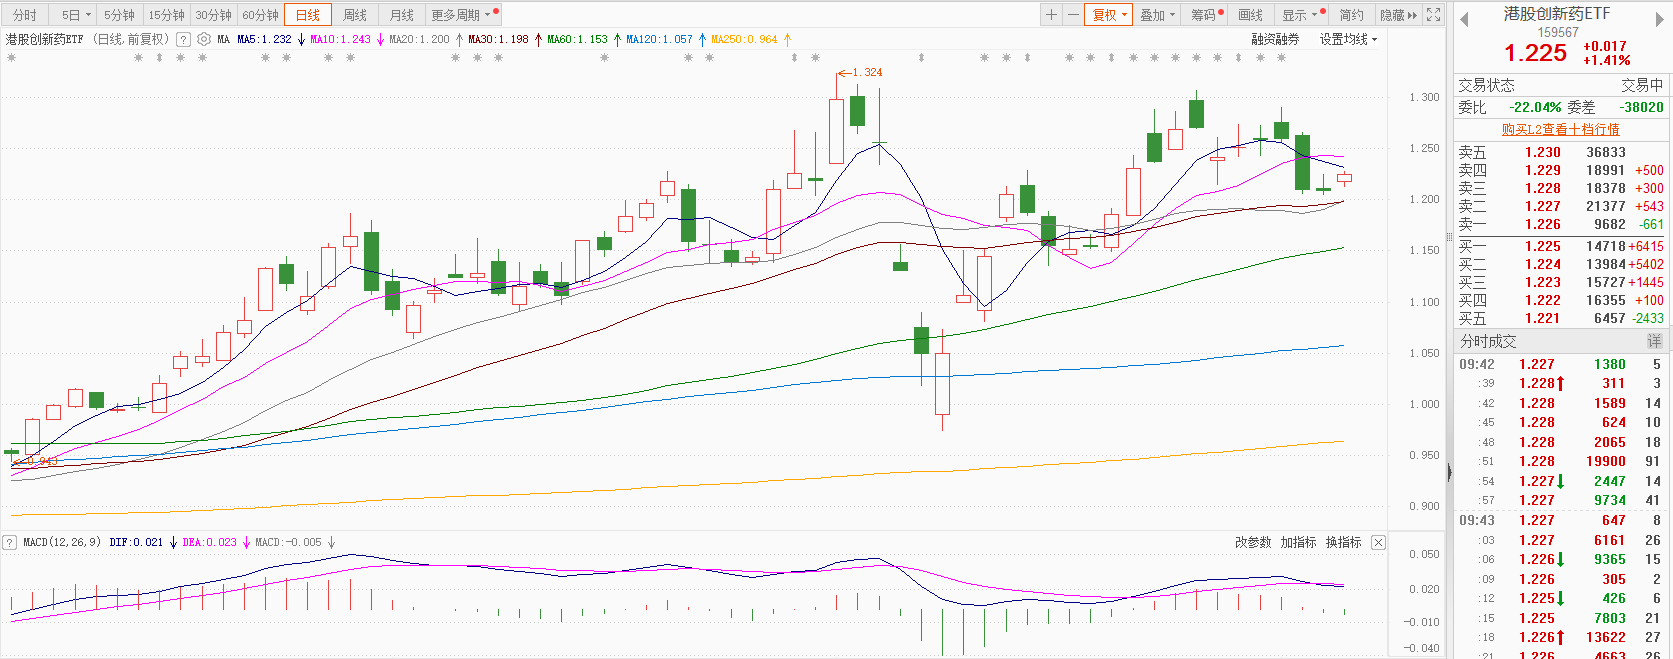Open 显示 display dropdown
Image resolution: width=1673 pixels, height=659 pixels.
point(1300,15)
